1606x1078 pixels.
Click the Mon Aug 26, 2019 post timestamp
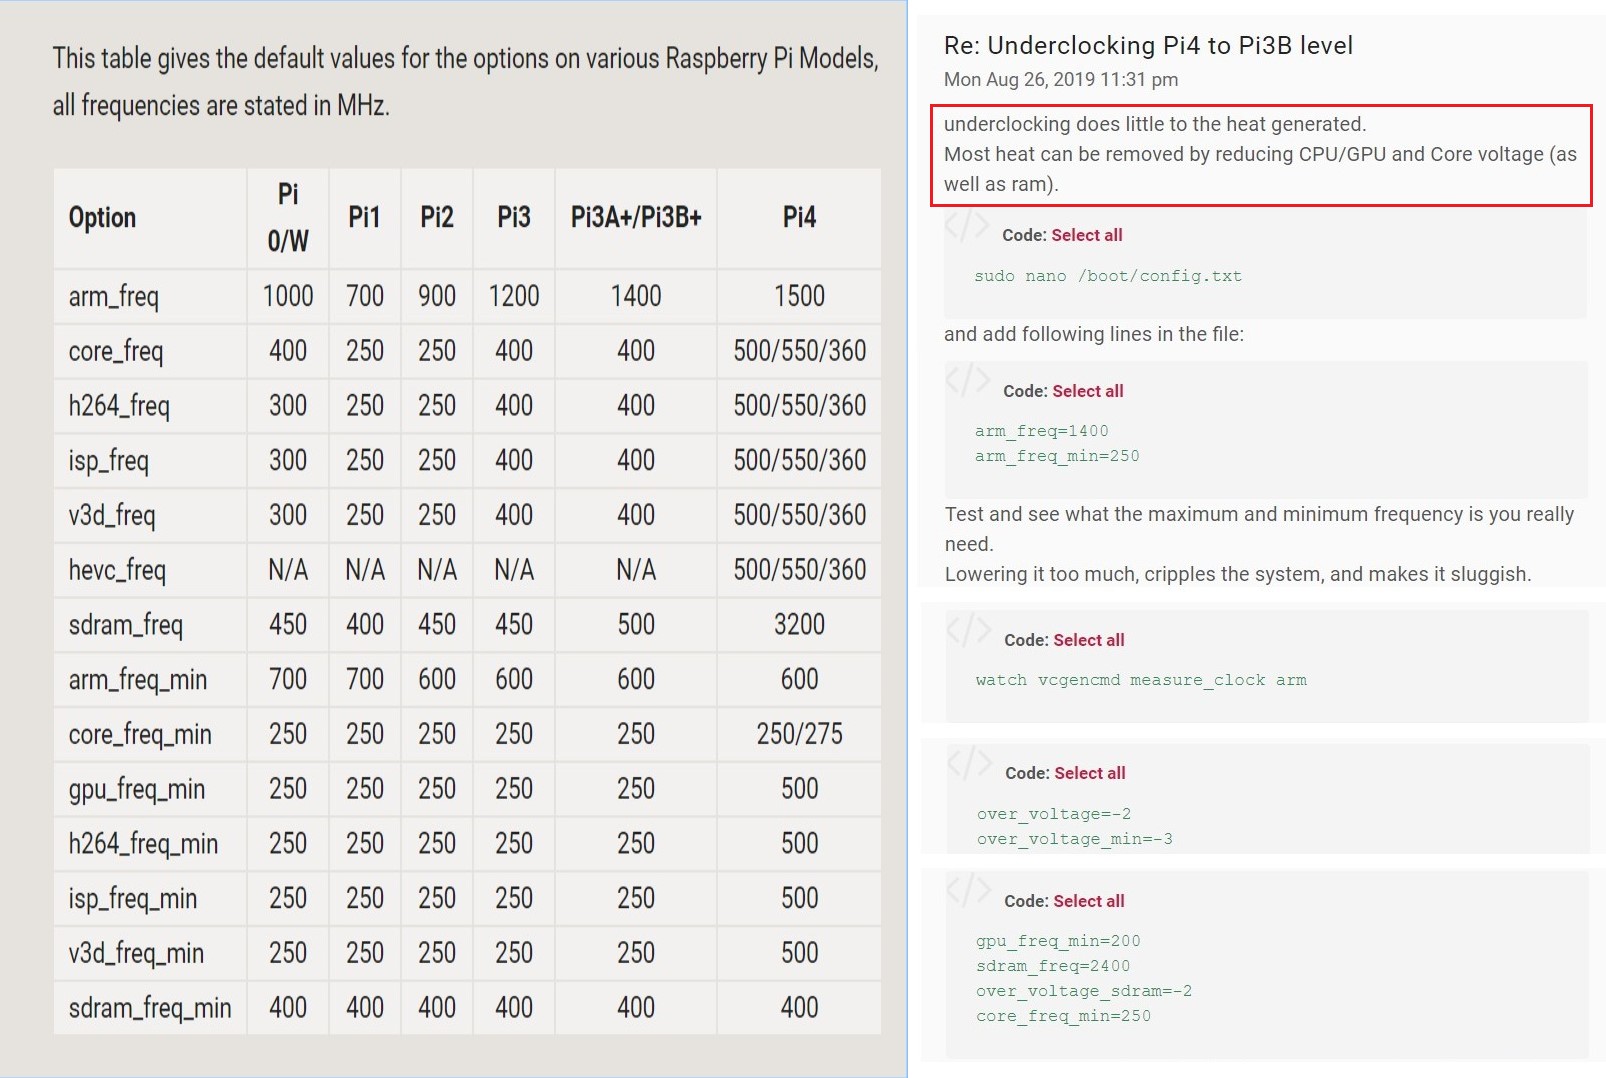tap(1060, 80)
